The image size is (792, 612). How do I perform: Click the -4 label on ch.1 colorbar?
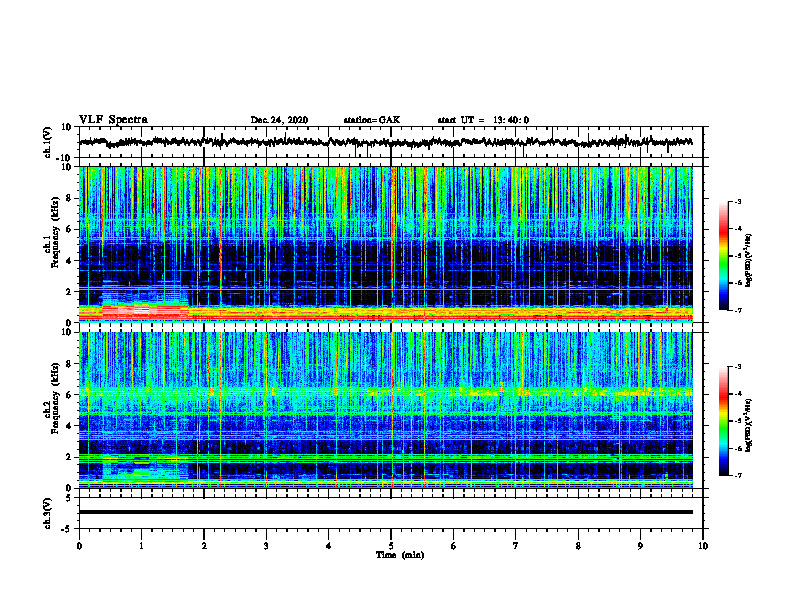[x=737, y=229]
